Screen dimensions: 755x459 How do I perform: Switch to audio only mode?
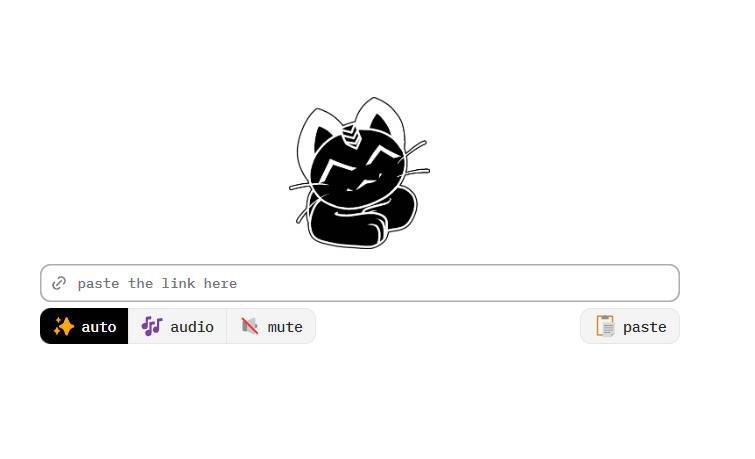point(177,326)
